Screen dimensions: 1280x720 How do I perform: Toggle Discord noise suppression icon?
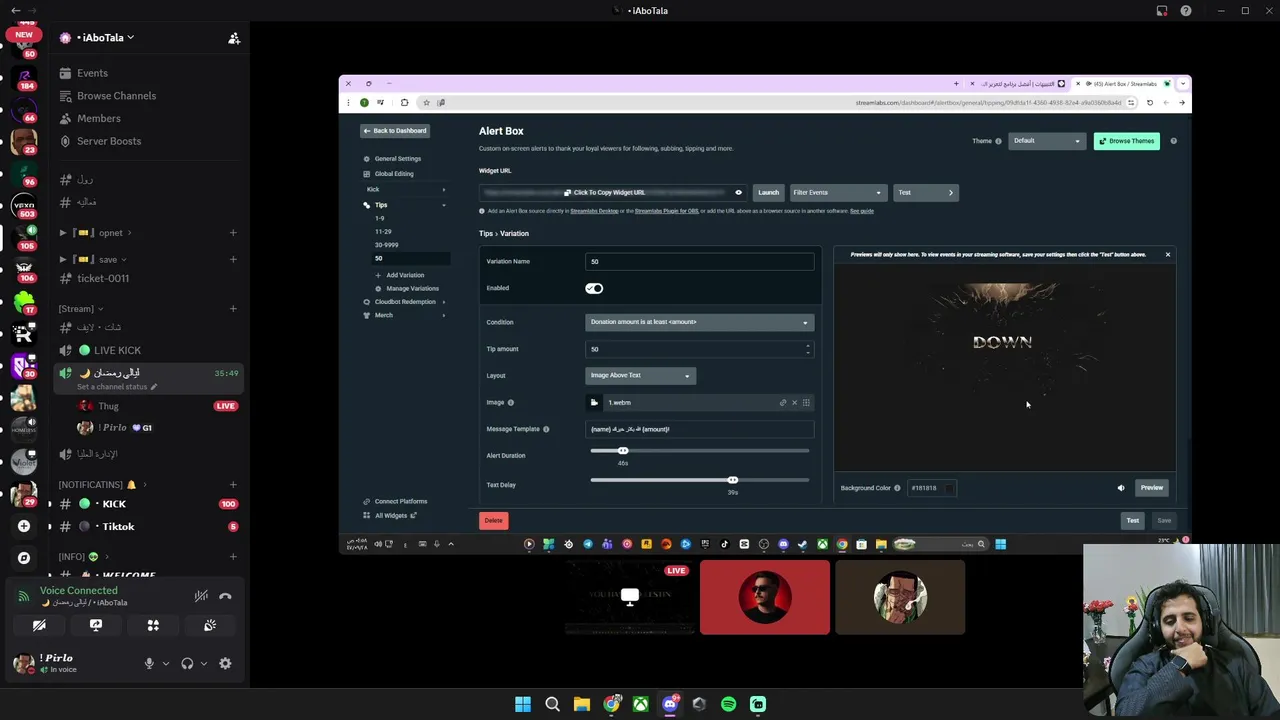click(201, 596)
